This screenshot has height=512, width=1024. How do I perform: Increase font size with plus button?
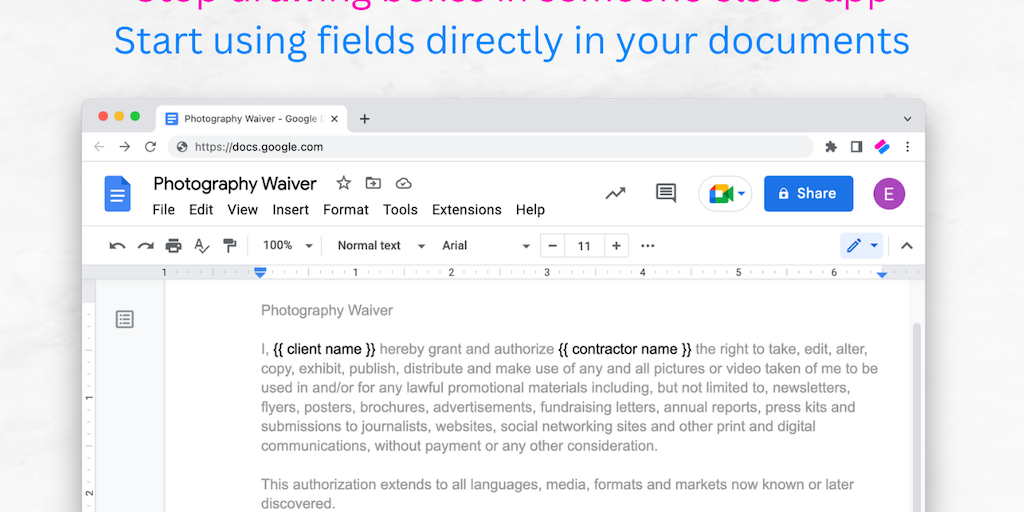[616, 246]
